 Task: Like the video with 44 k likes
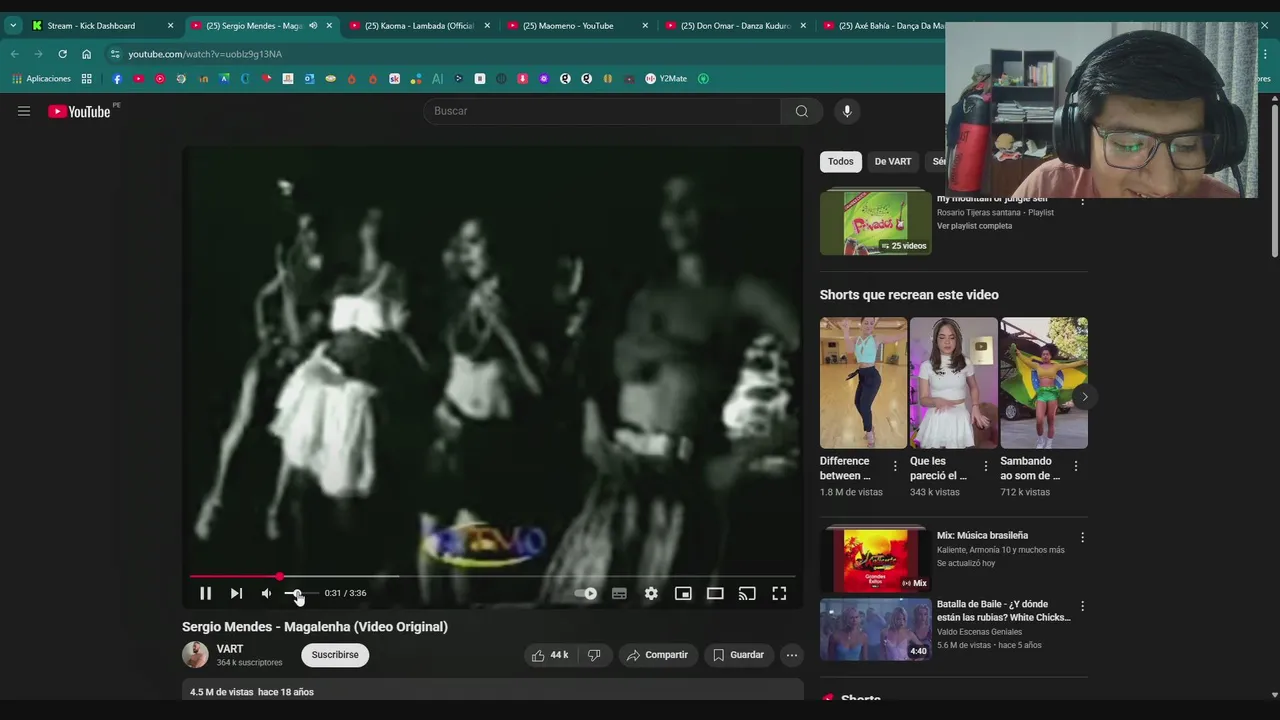(550, 655)
